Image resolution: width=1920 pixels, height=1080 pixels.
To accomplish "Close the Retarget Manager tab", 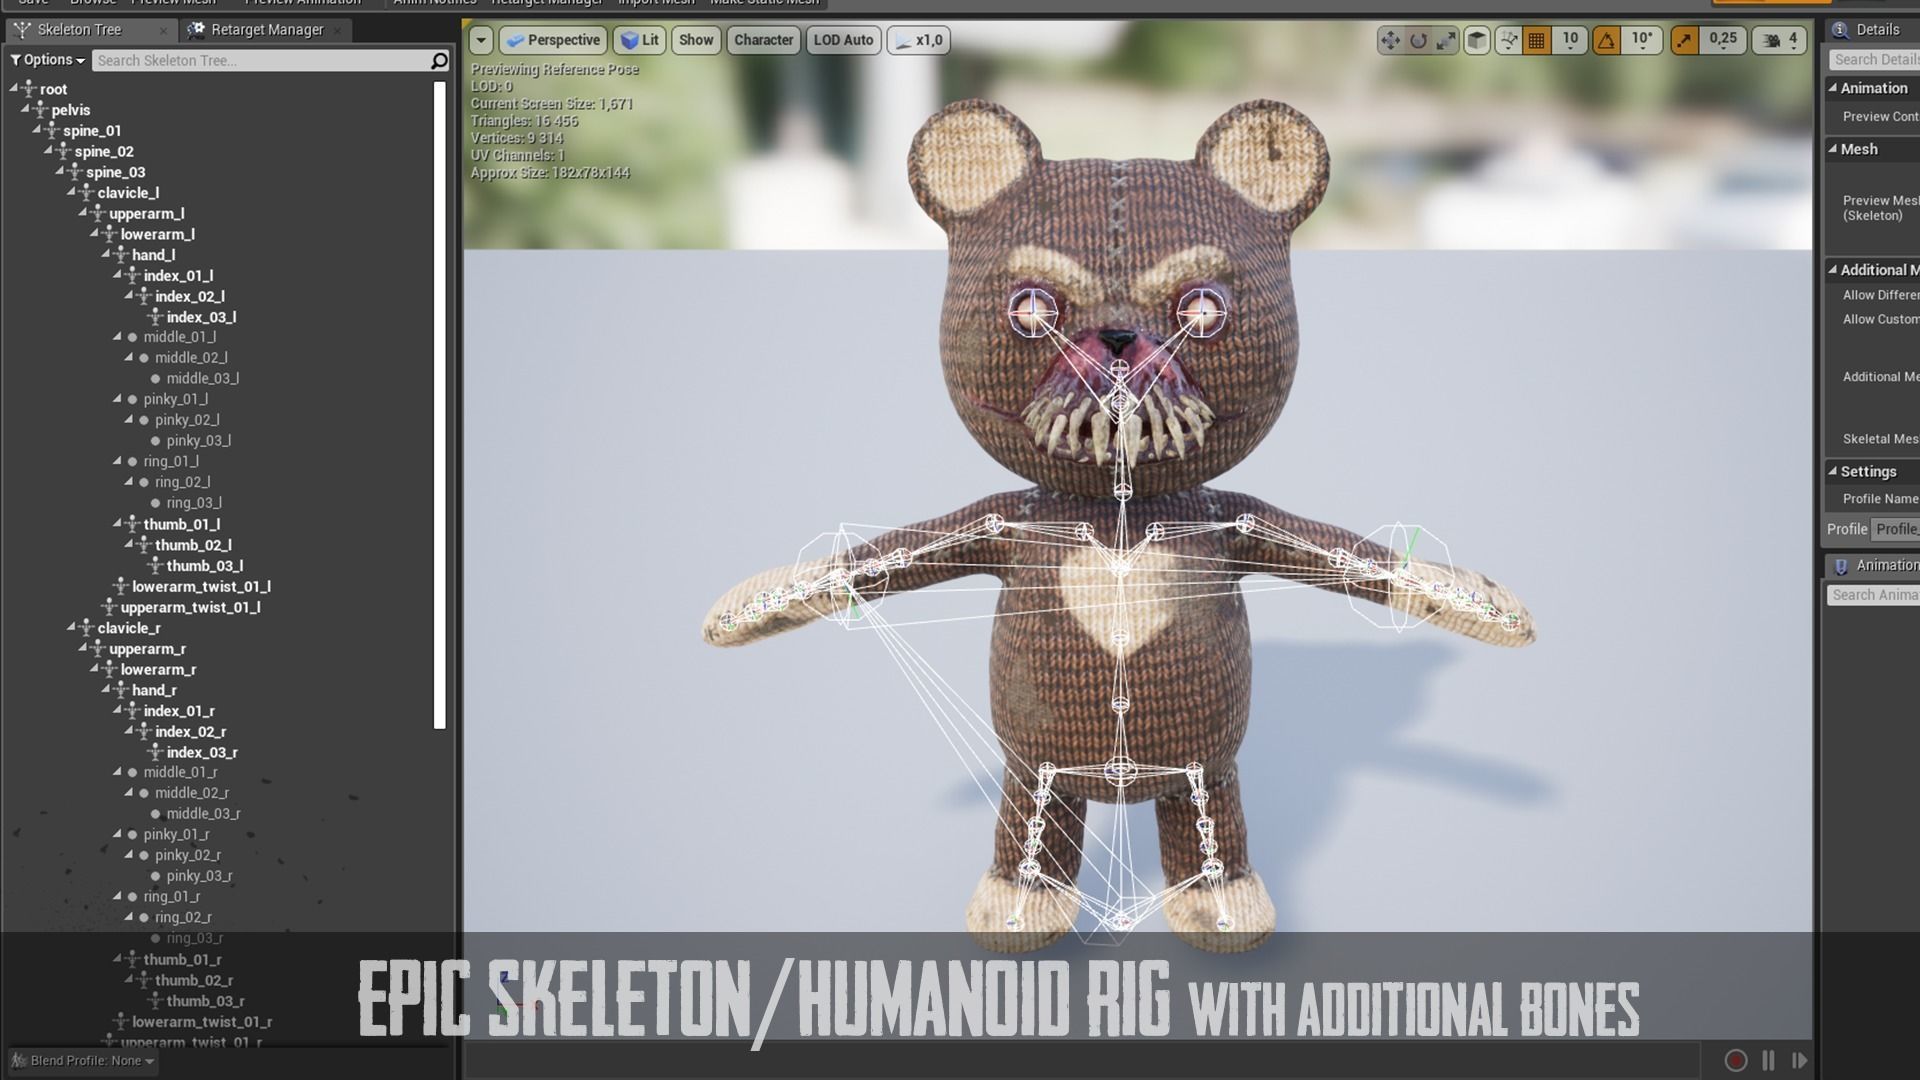I will [x=337, y=31].
